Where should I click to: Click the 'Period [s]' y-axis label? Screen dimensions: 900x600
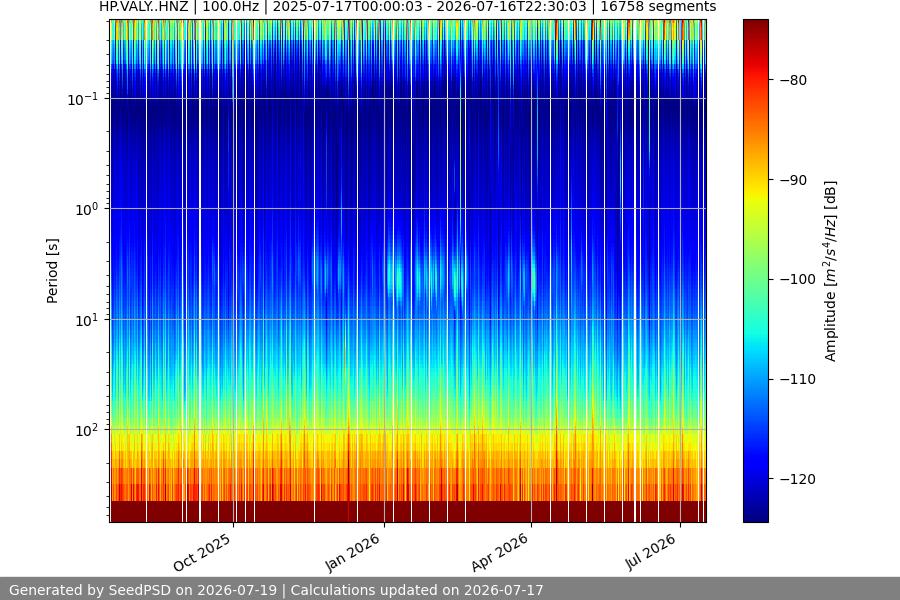tap(52, 271)
